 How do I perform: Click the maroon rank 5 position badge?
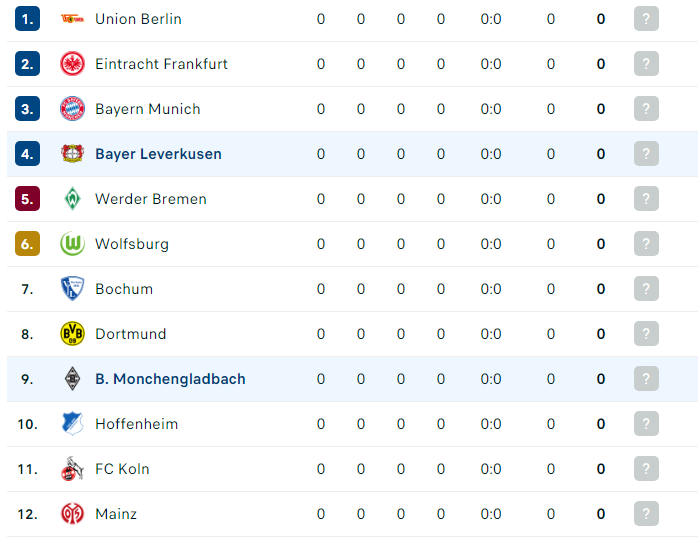pos(28,199)
